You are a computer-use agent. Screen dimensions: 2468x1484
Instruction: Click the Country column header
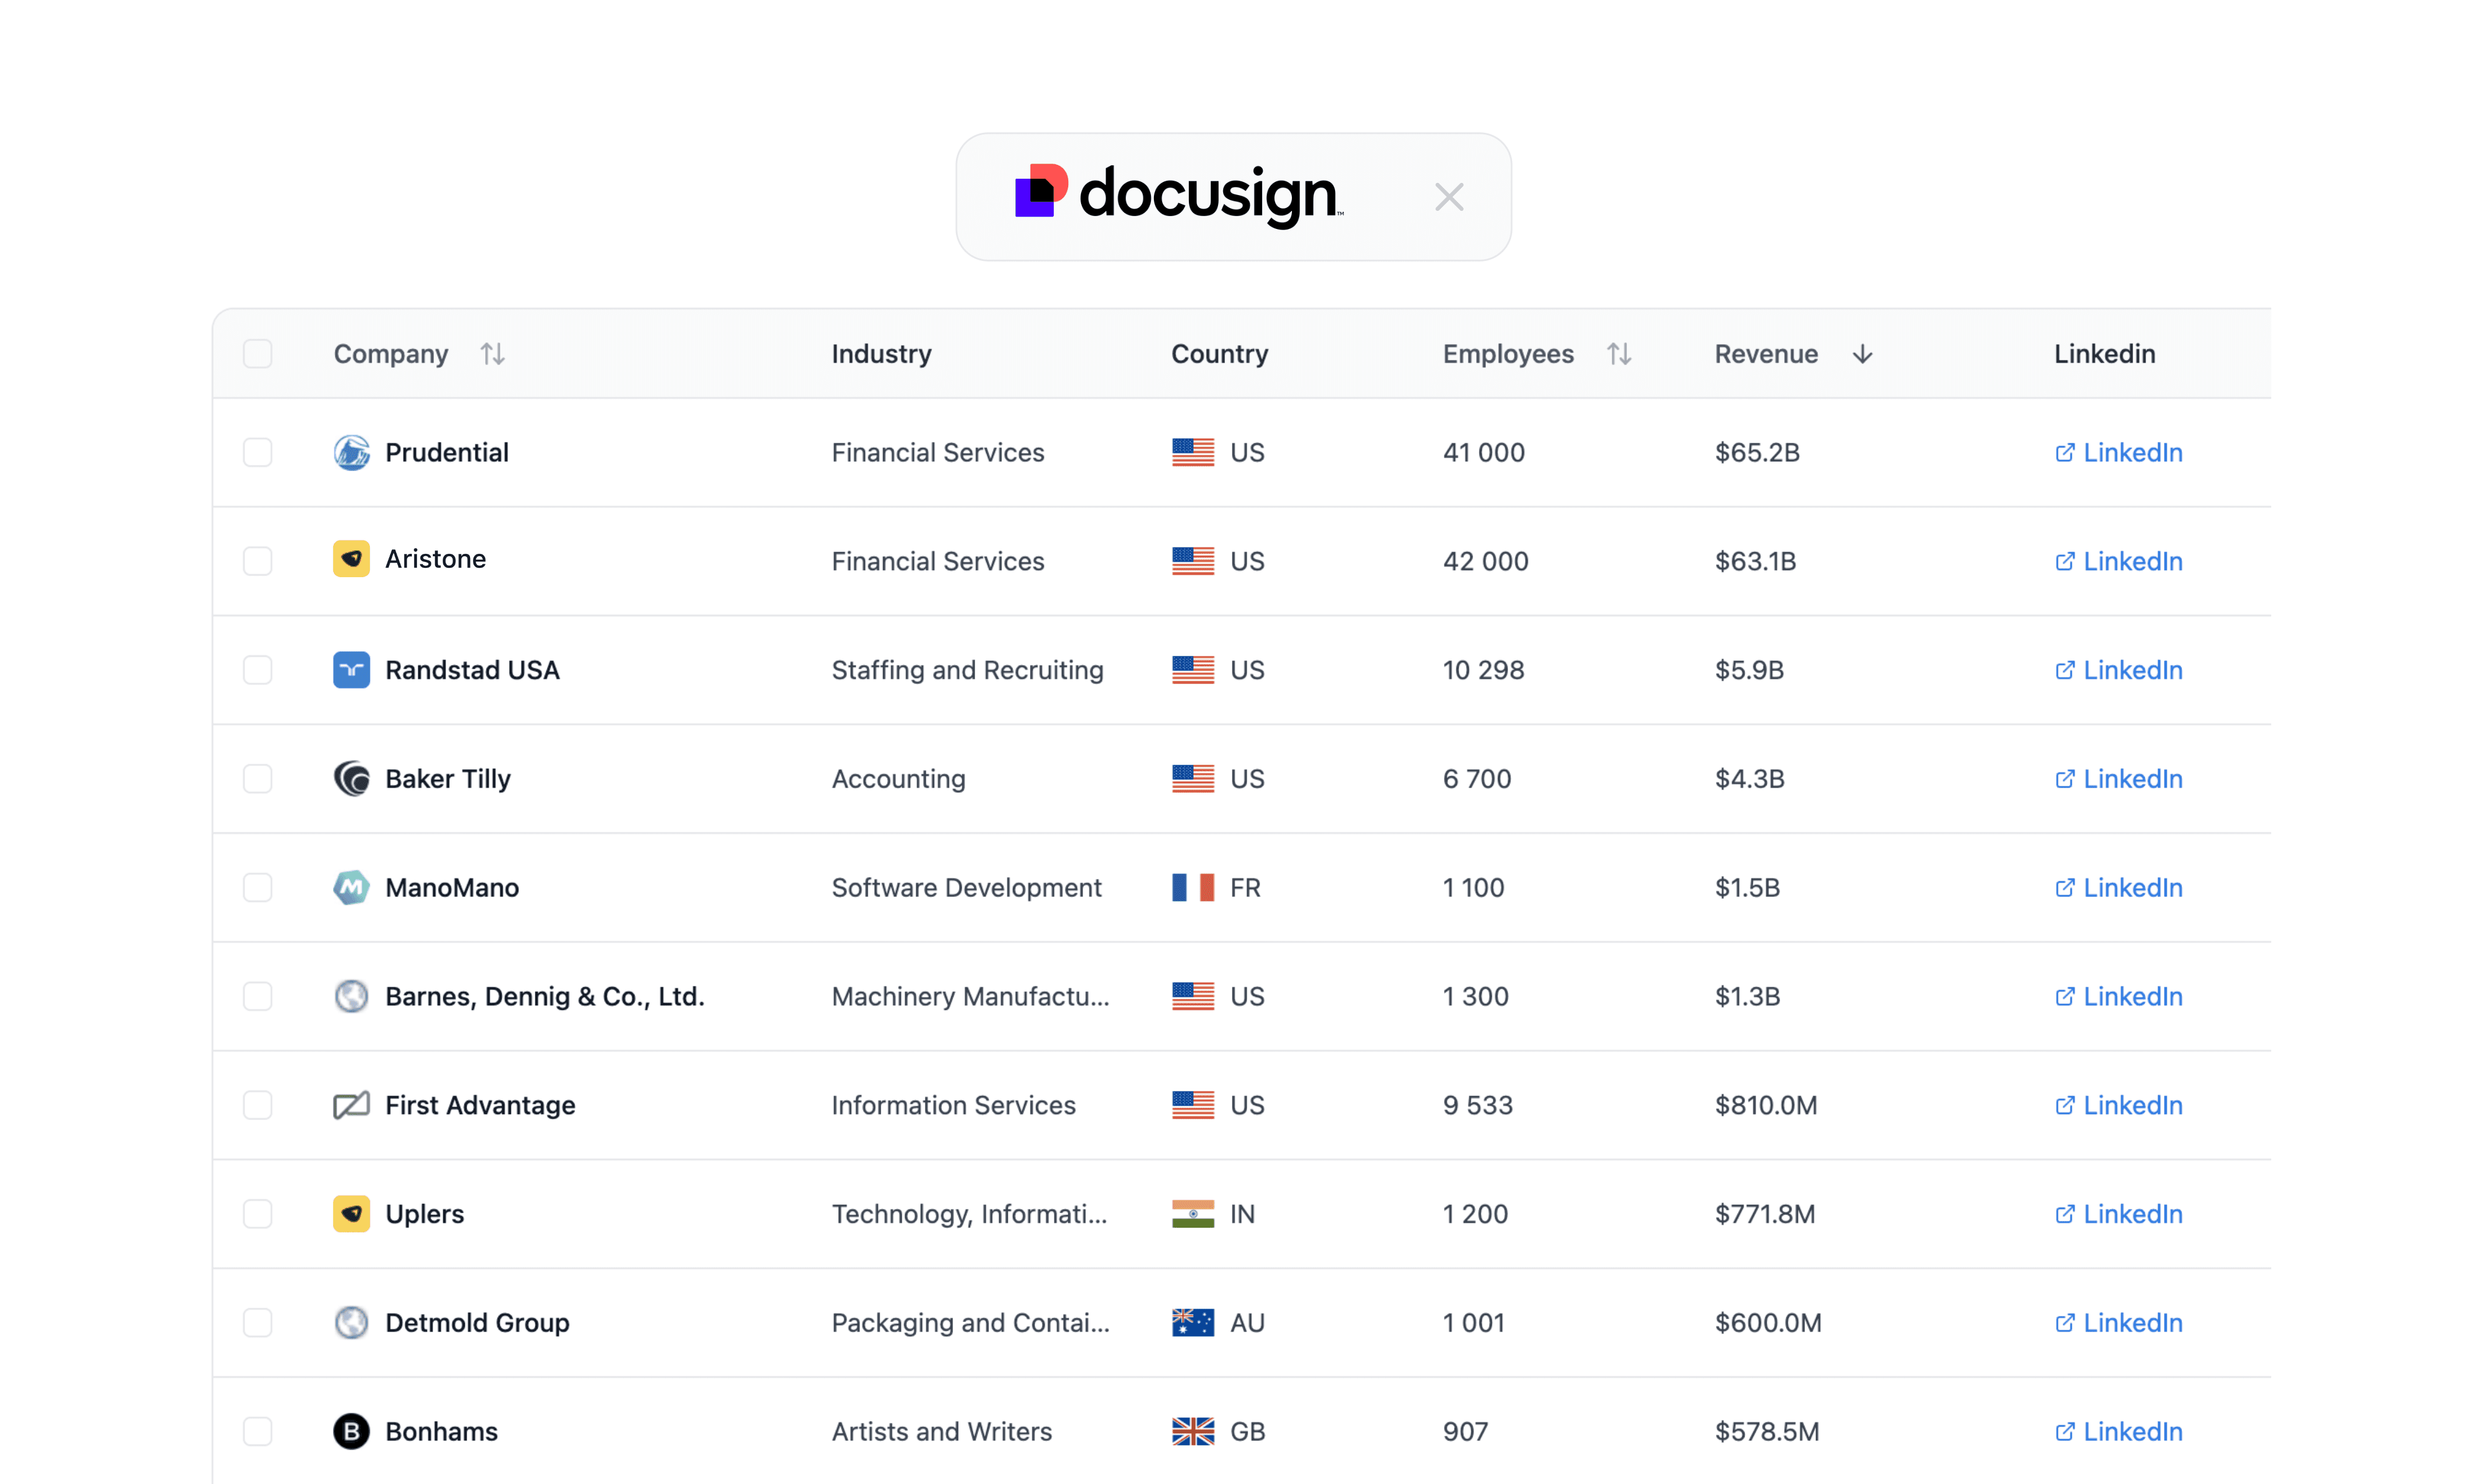point(1219,354)
